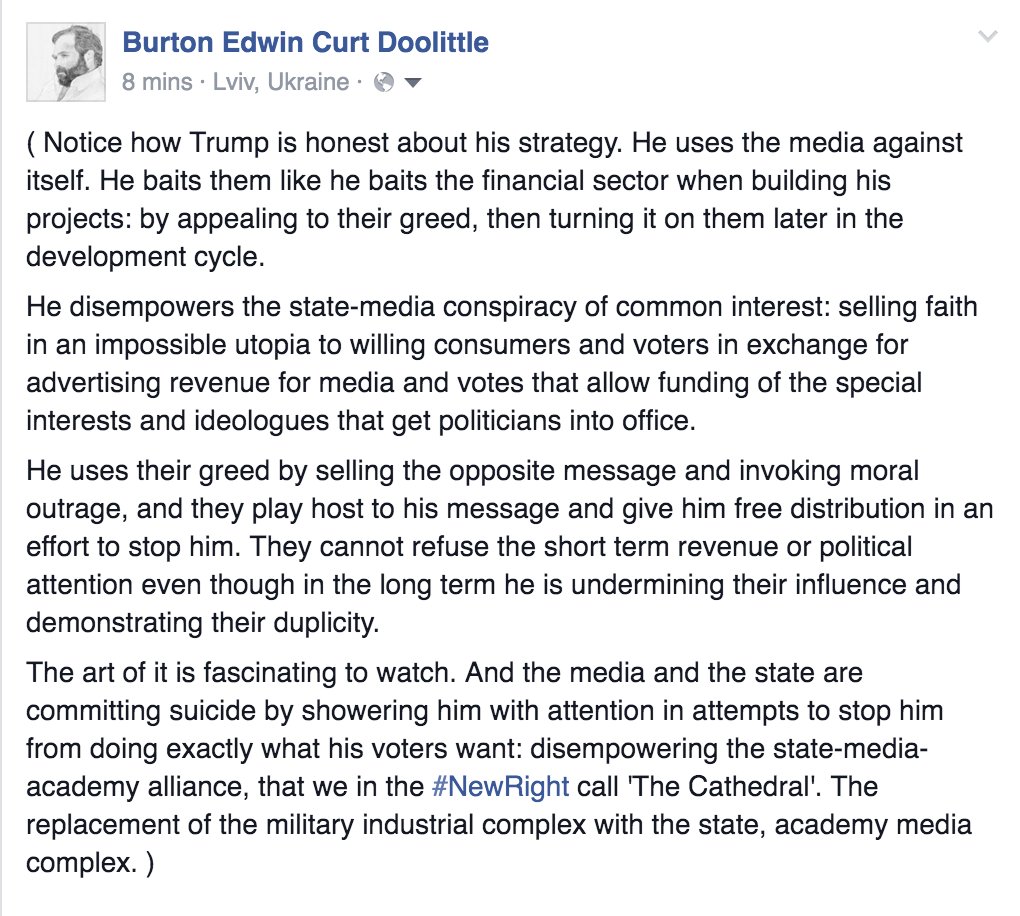Click the words 'development cycle.'
Screen dimensions: 1020x916
pyautogui.click(x=147, y=254)
